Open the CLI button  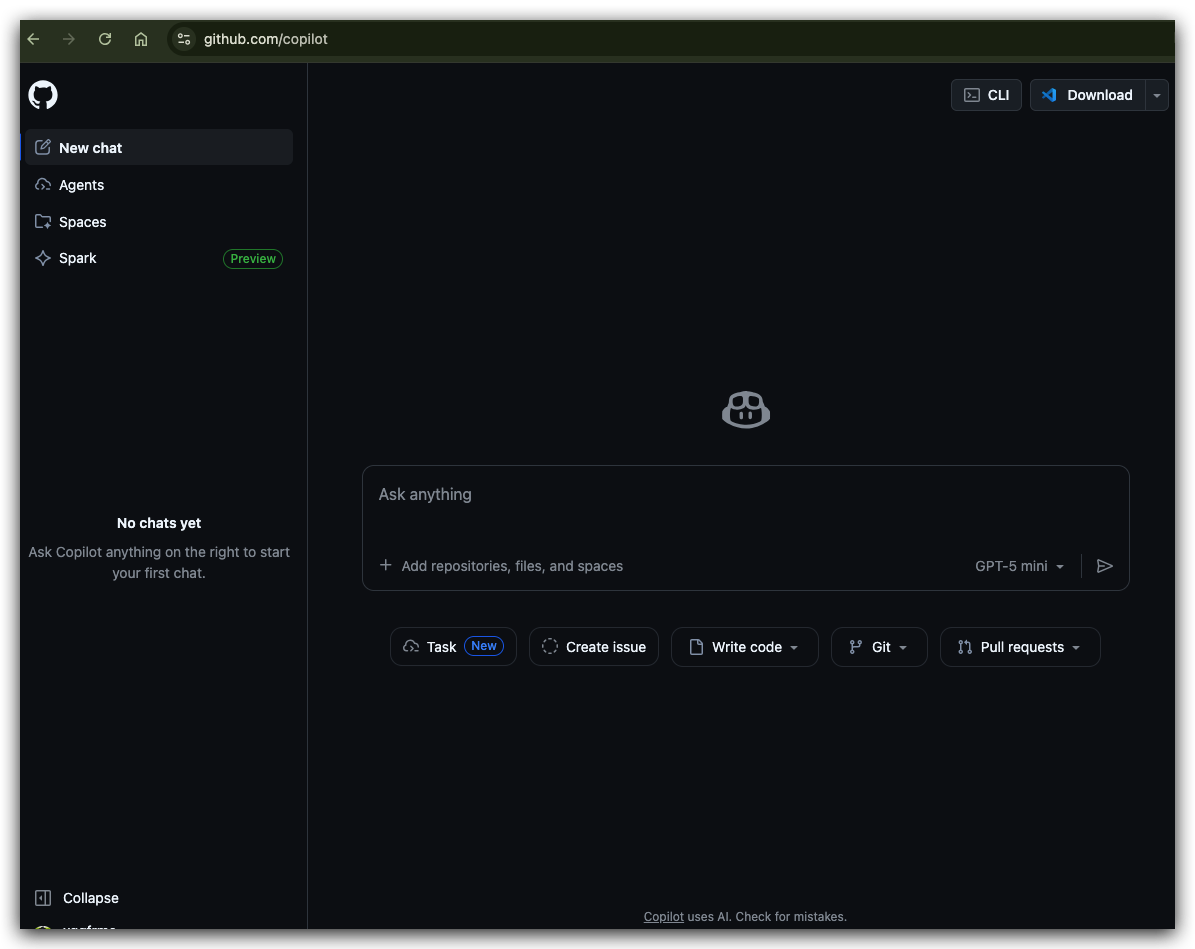click(986, 95)
